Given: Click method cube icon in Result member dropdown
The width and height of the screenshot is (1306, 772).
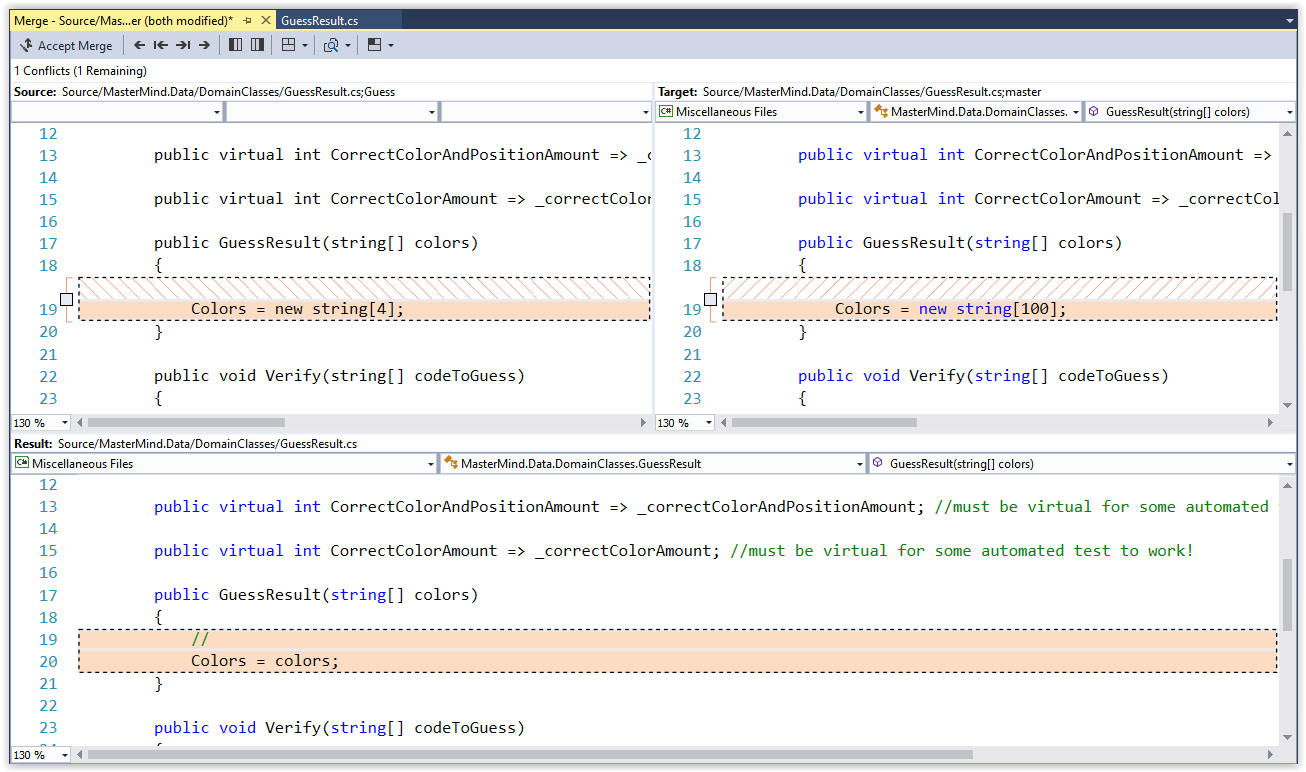Looking at the screenshot, I should point(878,464).
